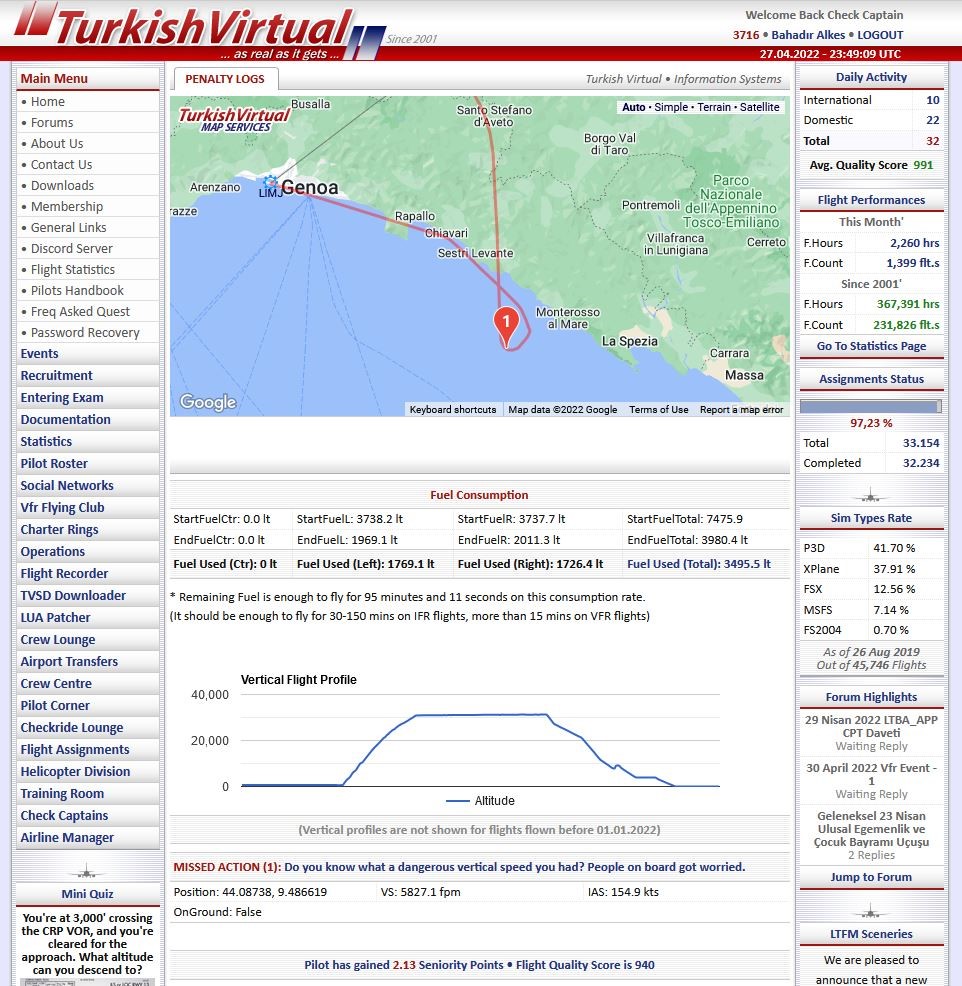962x986 pixels.
Task: Open LUA Patcher section
Action: click(x=87, y=618)
